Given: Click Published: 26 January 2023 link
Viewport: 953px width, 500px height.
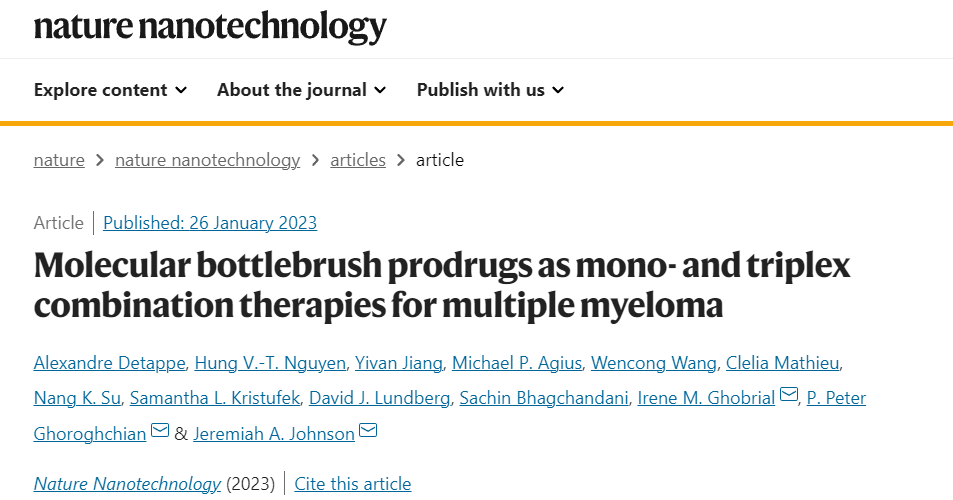Looking at the screenshot, I should tap(210, 223).
